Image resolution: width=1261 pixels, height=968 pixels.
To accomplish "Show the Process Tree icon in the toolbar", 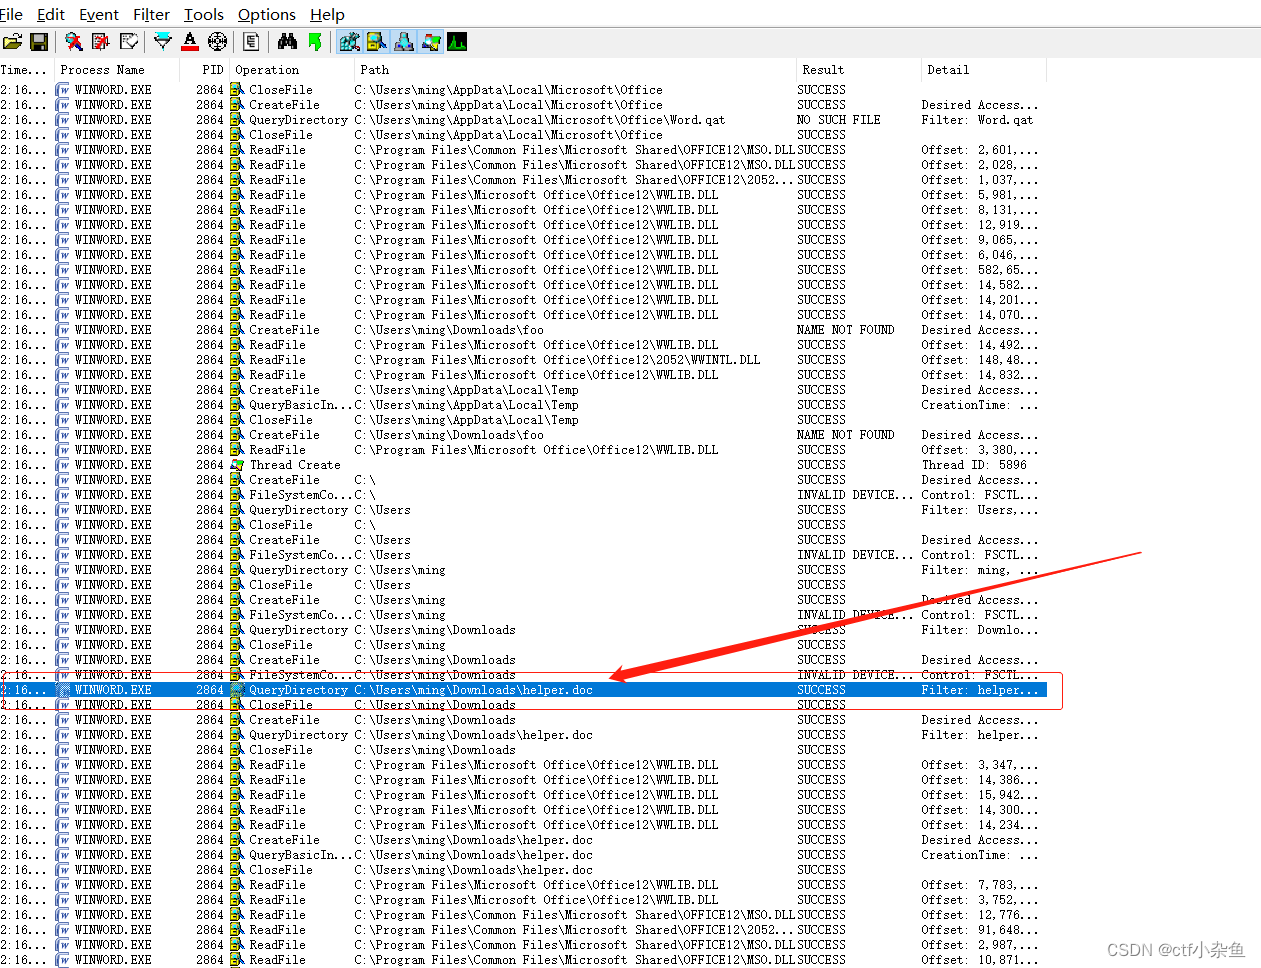I will point(252,42).
